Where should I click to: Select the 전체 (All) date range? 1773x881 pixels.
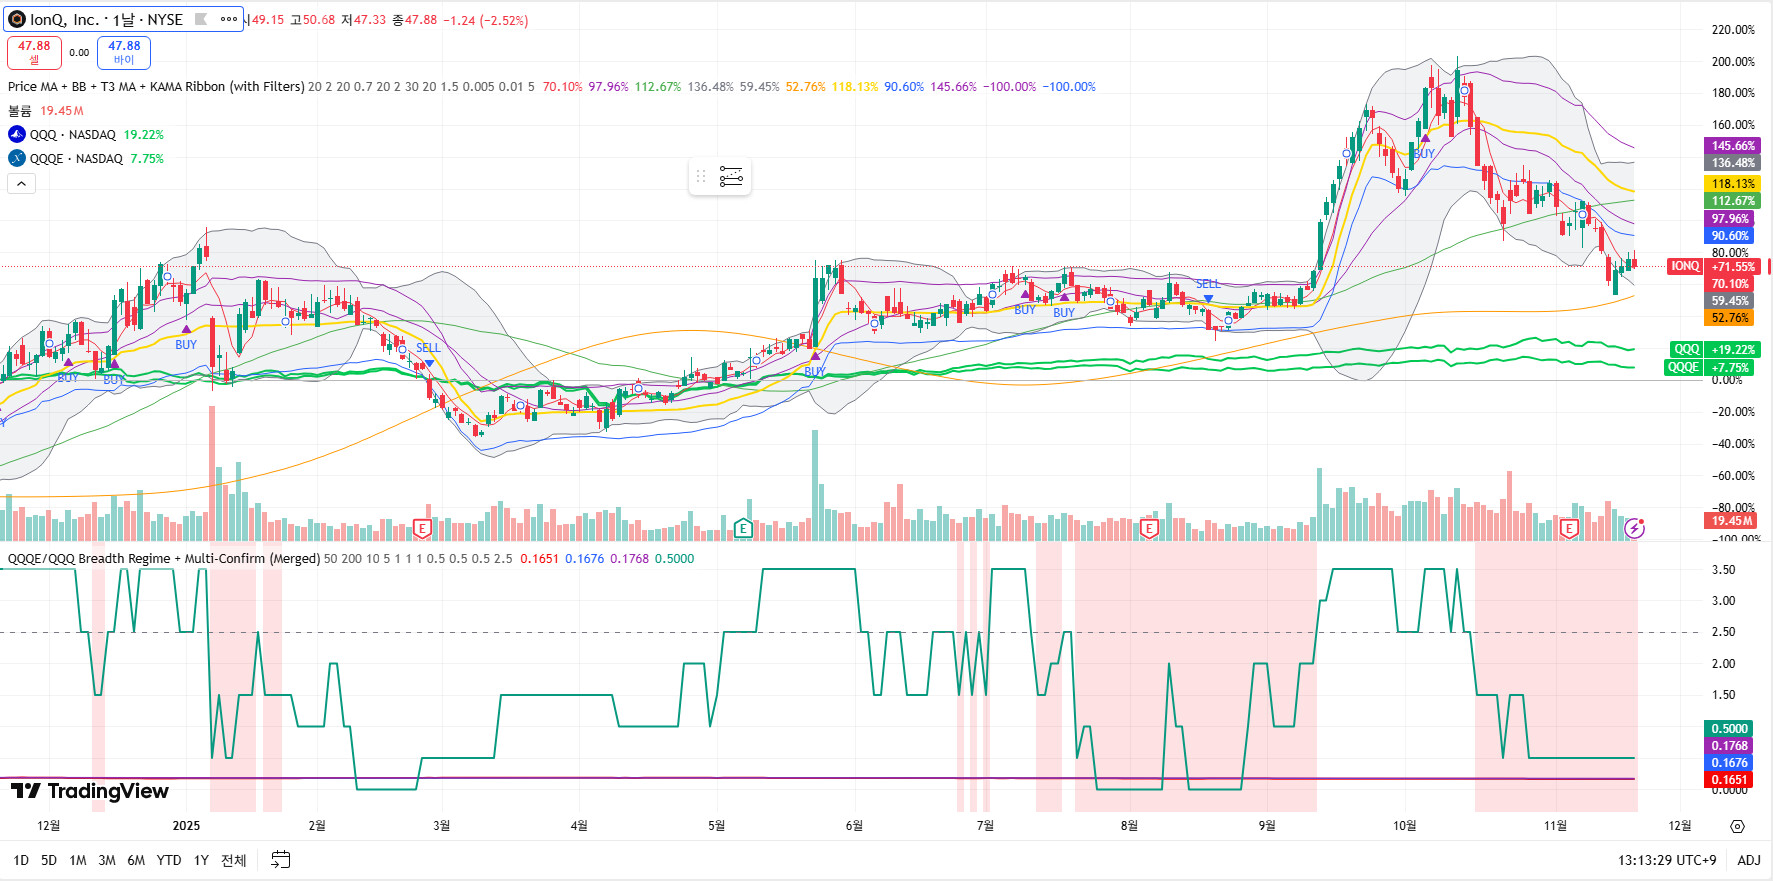point(233,860)
